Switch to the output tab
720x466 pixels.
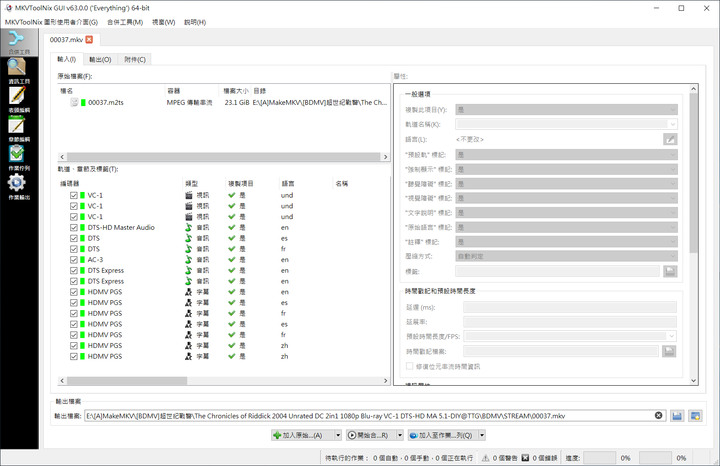(x=100, y=60)
